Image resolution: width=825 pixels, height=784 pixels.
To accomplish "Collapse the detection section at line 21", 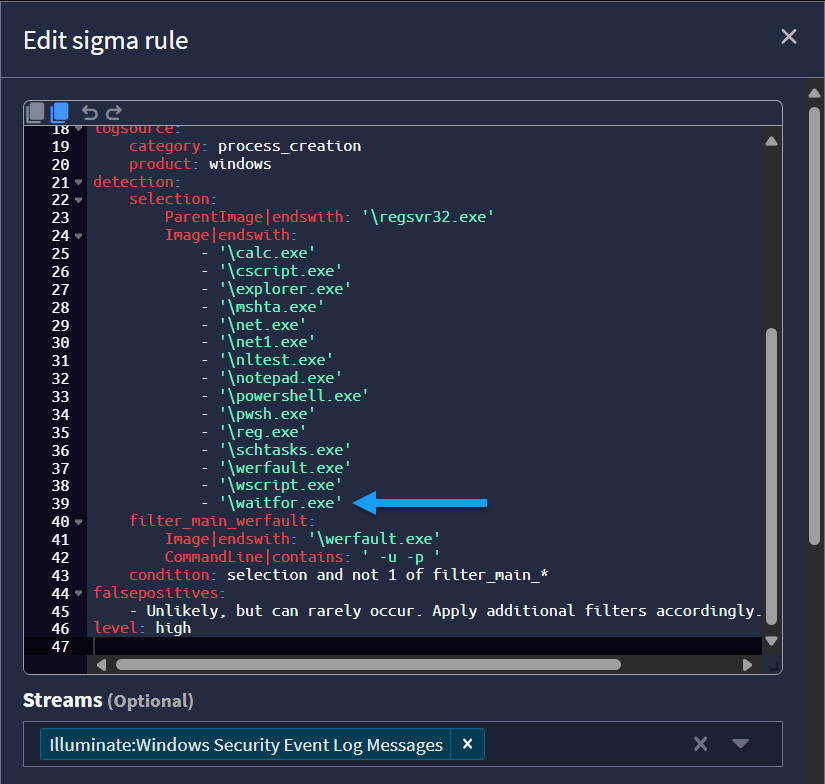I will (x=78, y=182).
